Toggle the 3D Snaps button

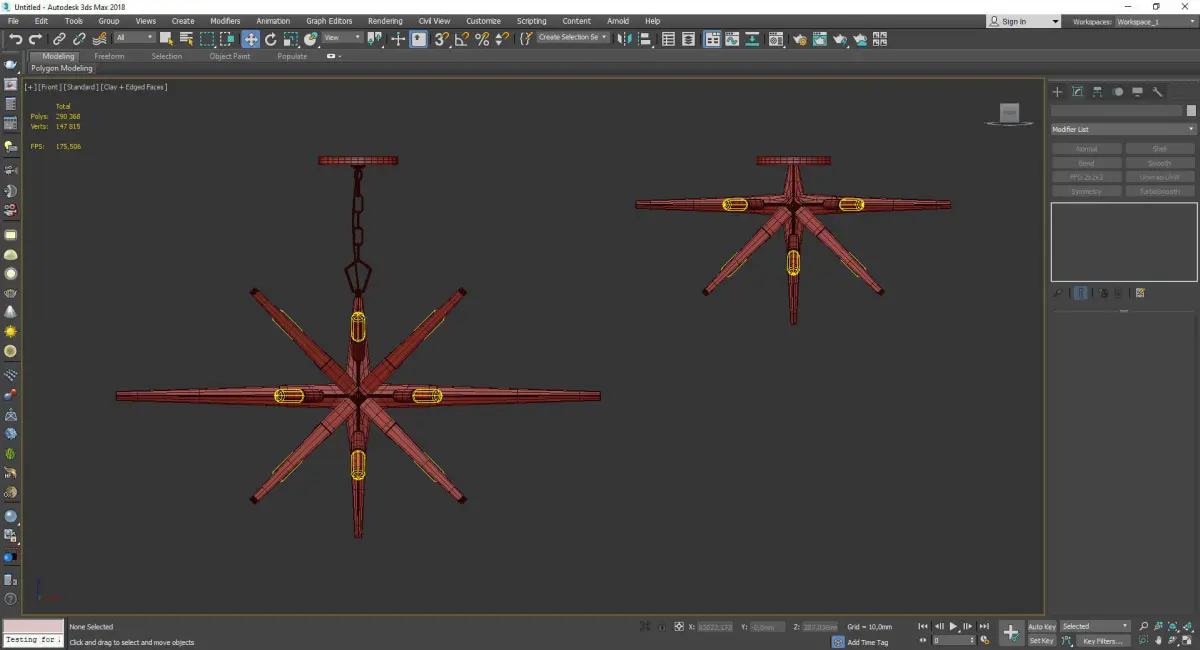point(441,39)
